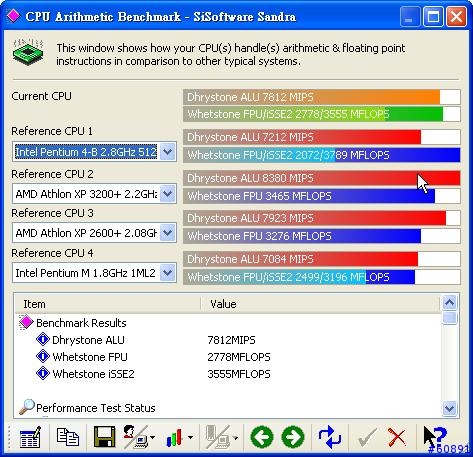Click Dhrystone ALU 8380 MIPS bar
This screenshot has width=473, height=457.
pyautogui.click(x=322, y=178)
